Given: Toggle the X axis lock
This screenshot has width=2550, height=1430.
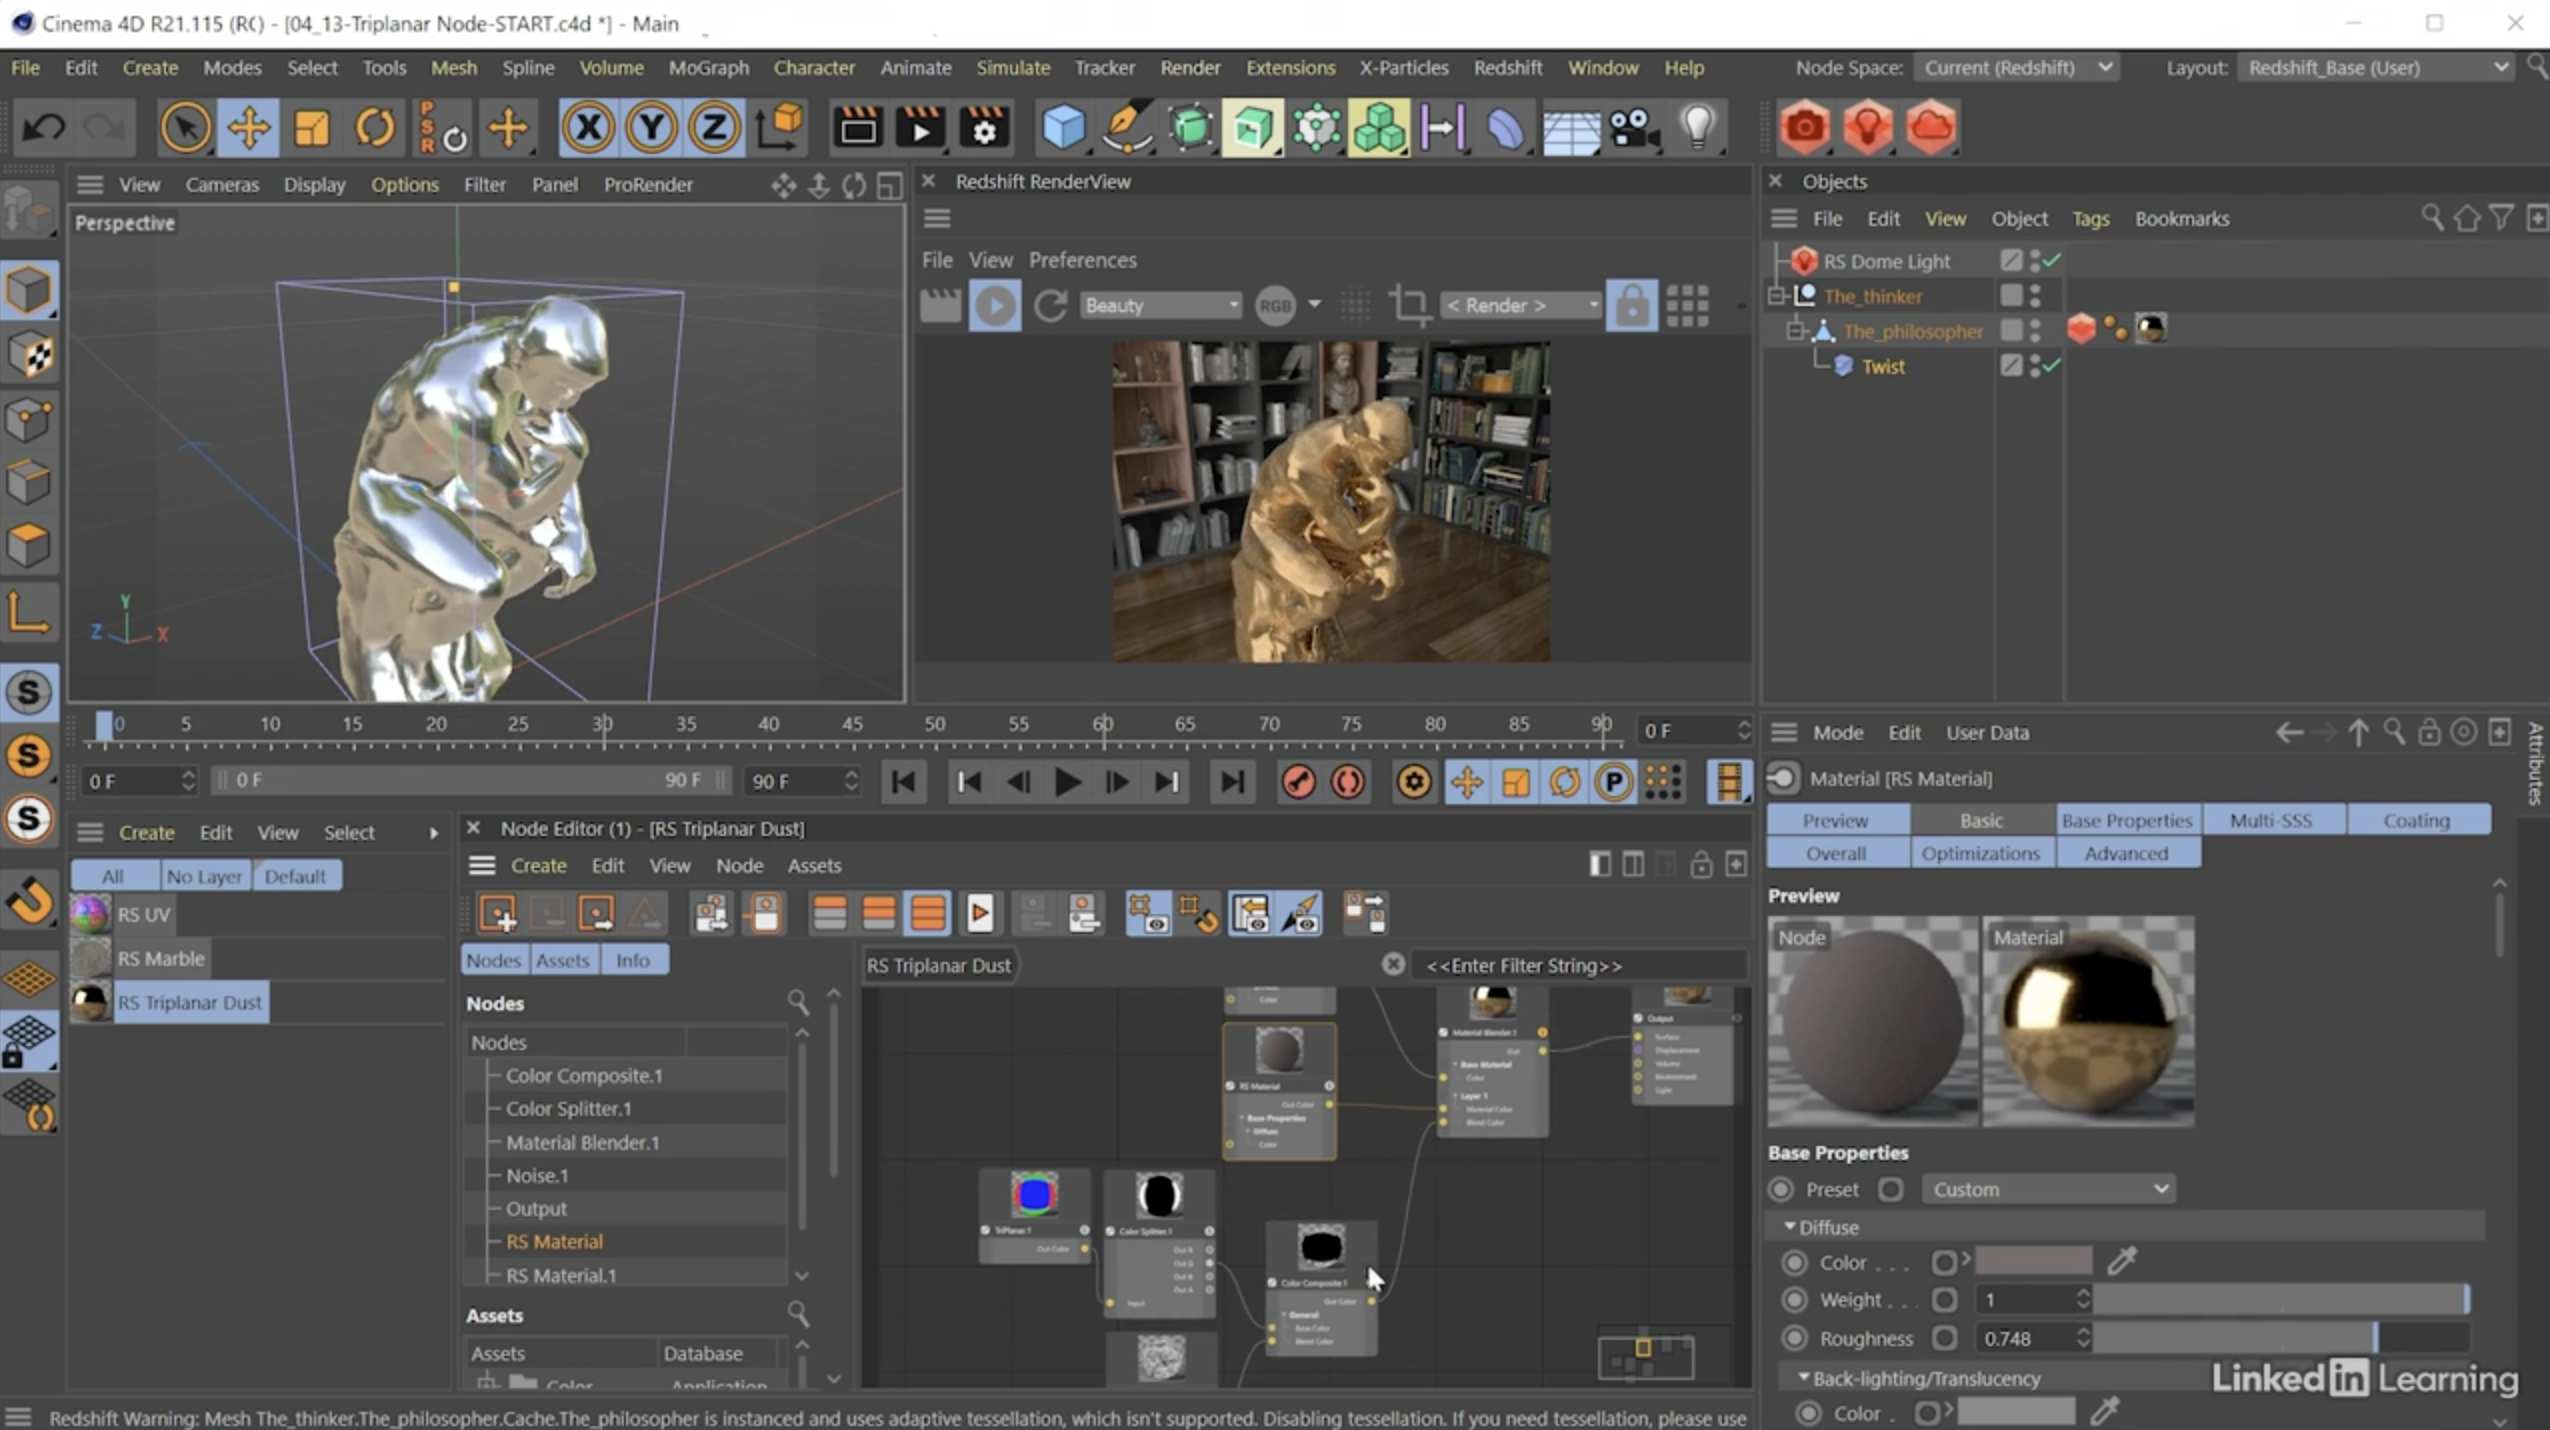Looking at the screenshot, I should click(588, 128).
